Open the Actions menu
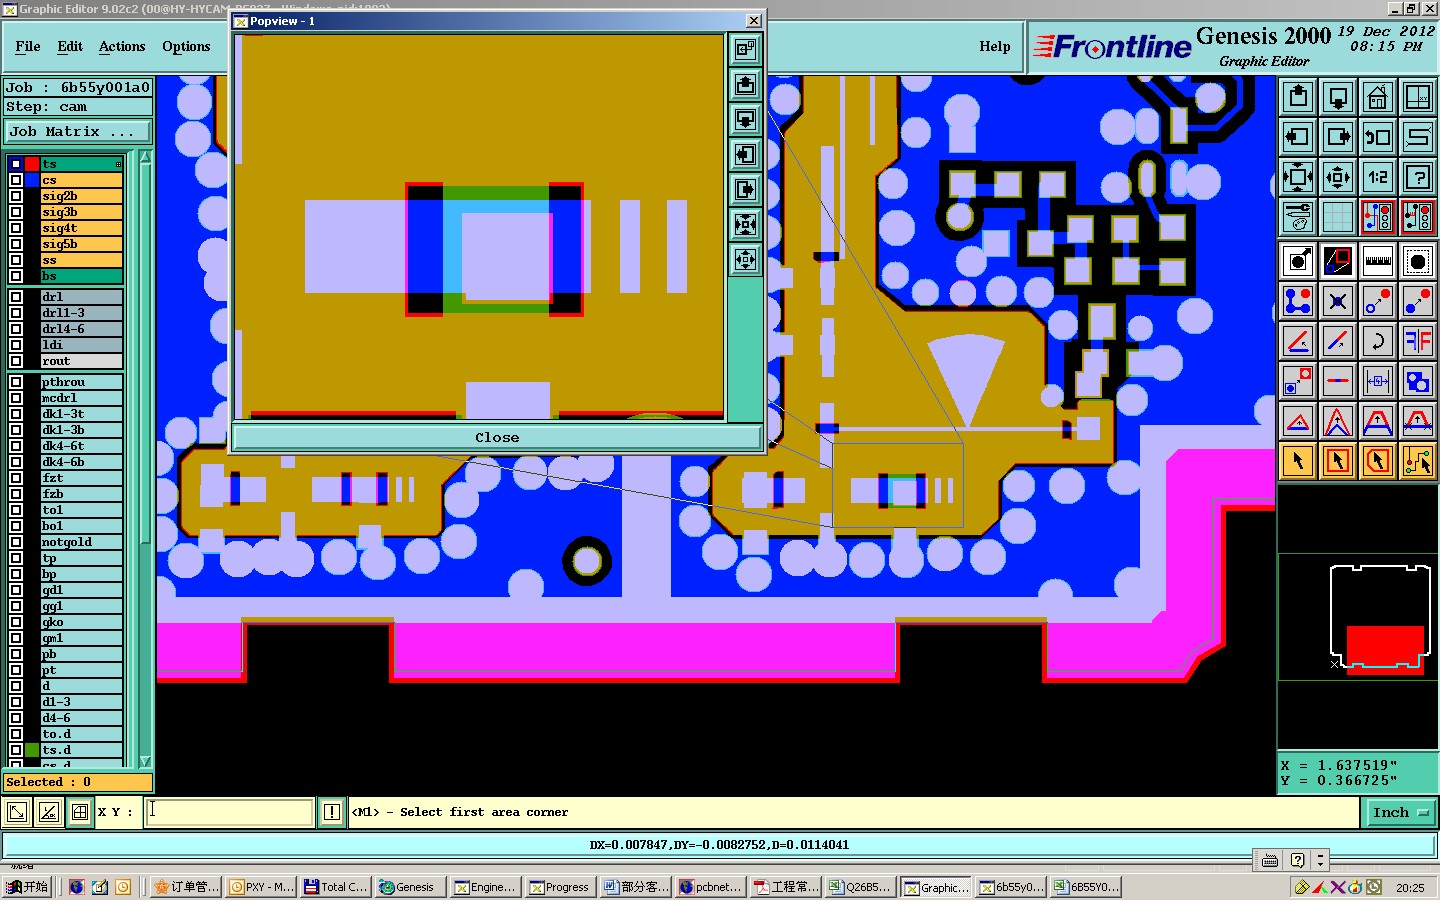Screen dimensions: 1440x900 [x=122, y=47]
